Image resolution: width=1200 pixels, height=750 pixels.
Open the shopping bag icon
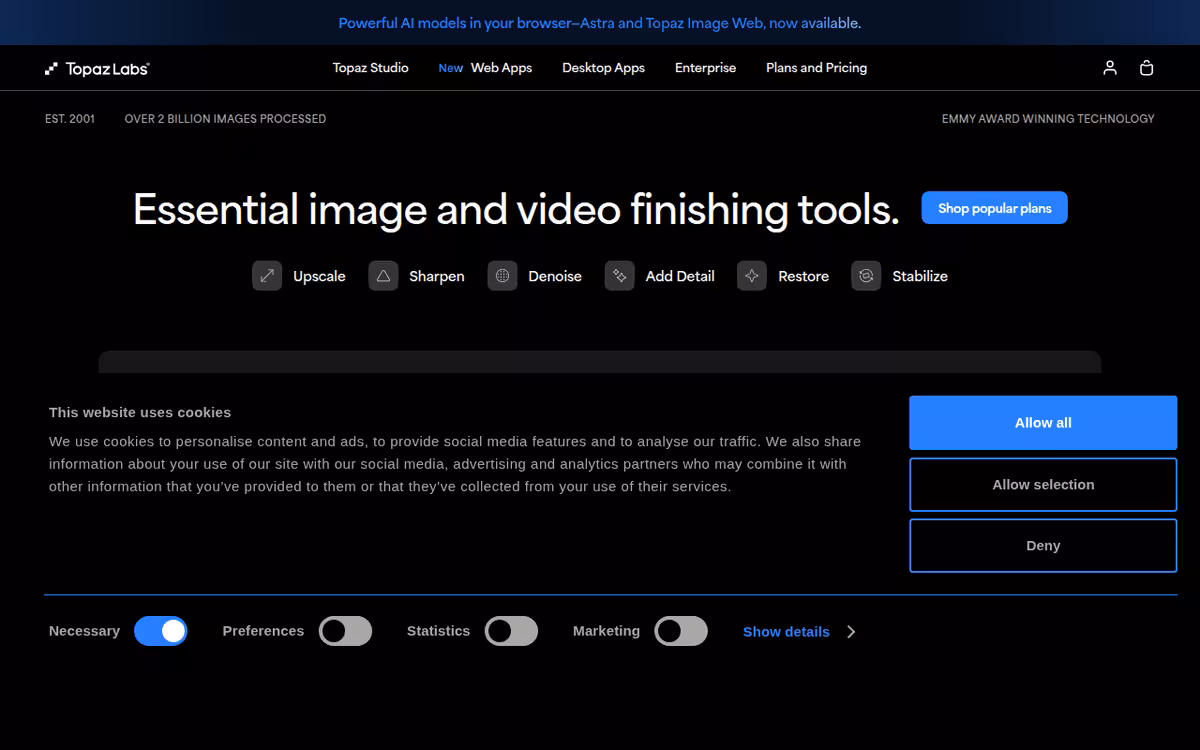tap(1147, 68)
